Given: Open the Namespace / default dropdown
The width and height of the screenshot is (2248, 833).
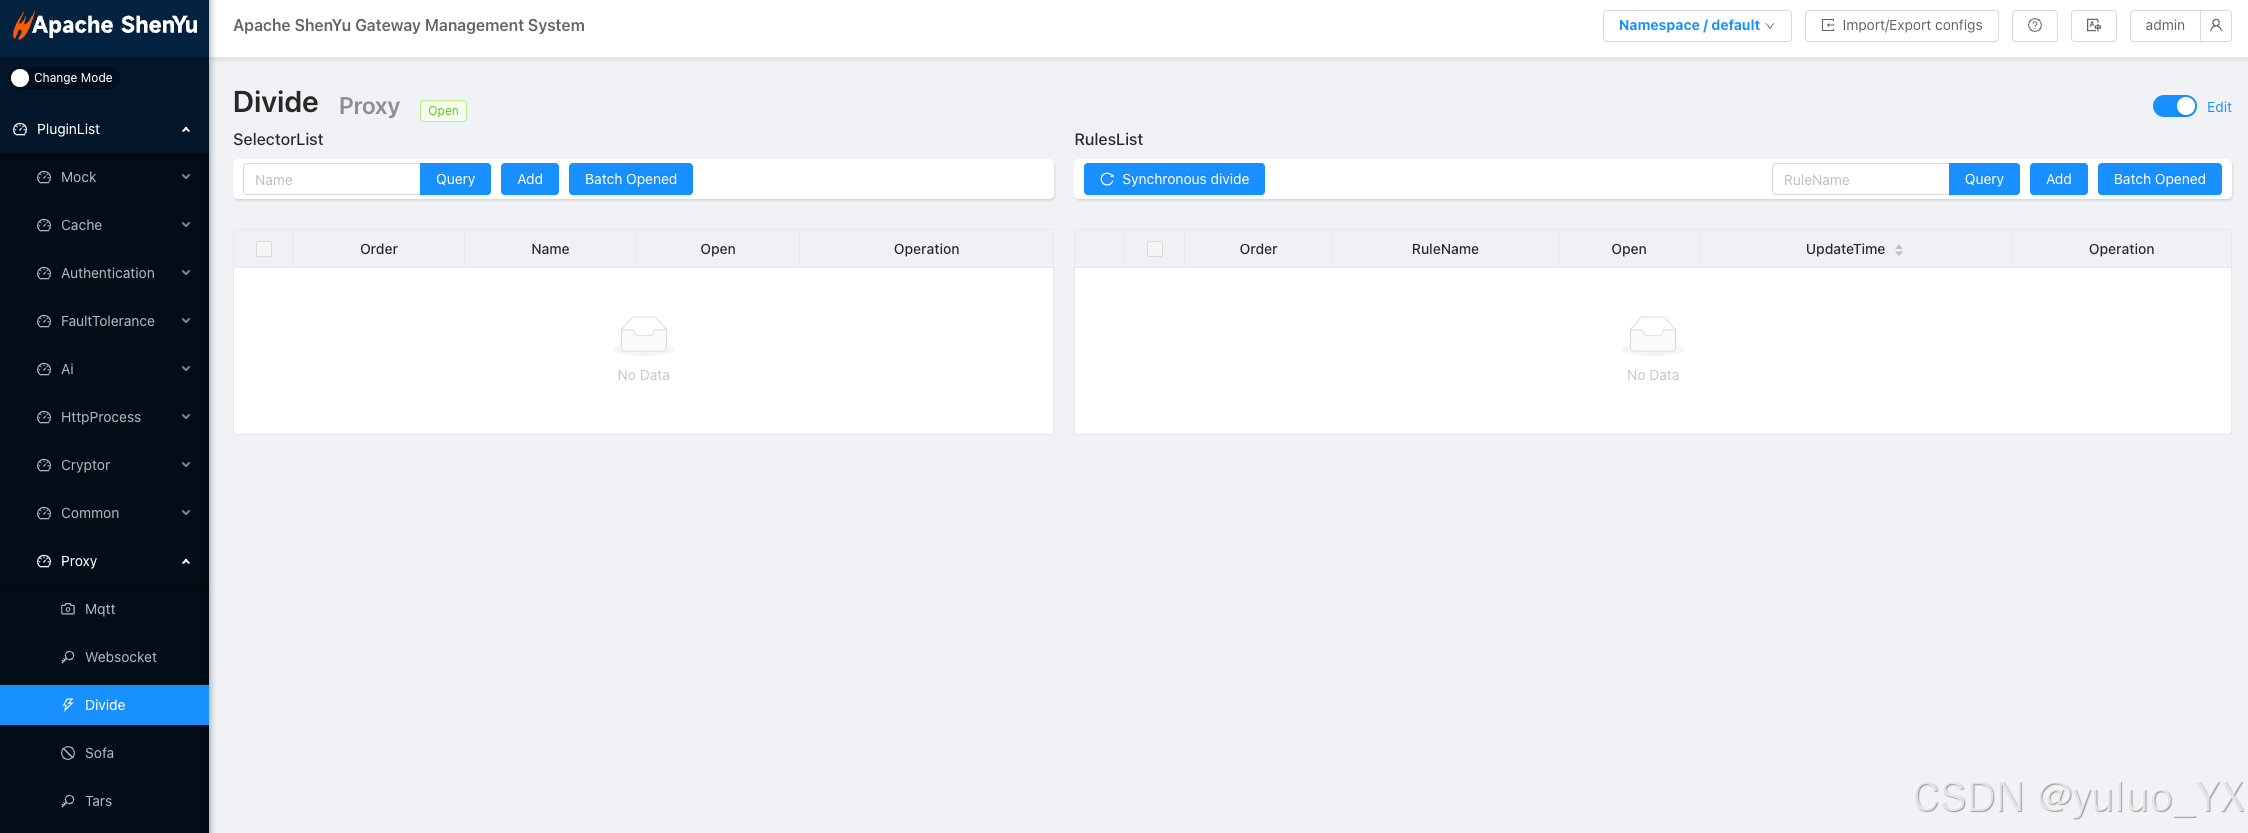Looking at the screenshot, I should tap(1697, 26).
